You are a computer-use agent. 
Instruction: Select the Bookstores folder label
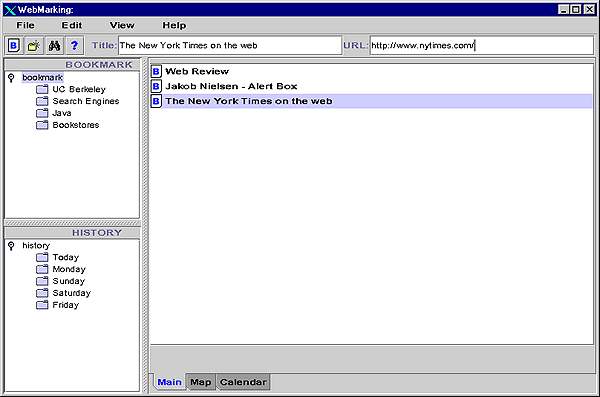tap(76, 125)
